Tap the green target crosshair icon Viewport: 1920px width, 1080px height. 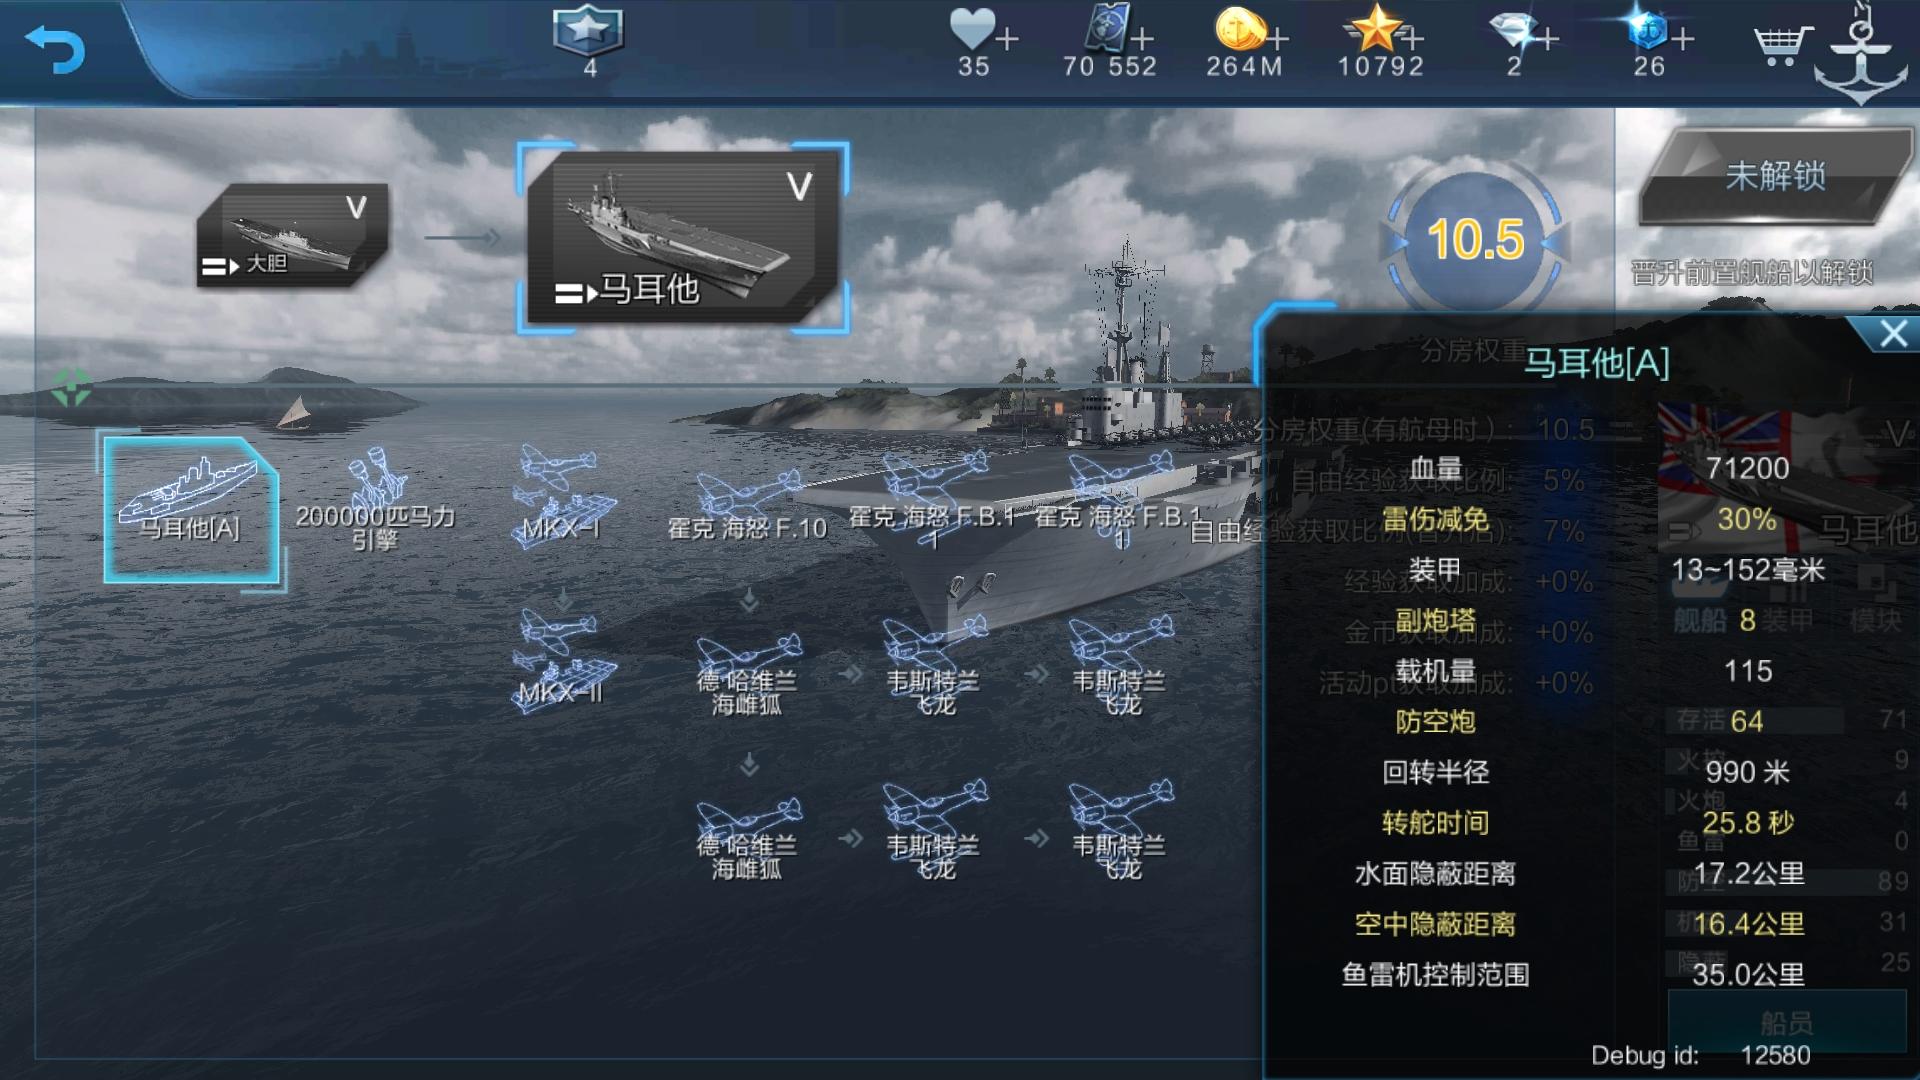pos(71,387)
